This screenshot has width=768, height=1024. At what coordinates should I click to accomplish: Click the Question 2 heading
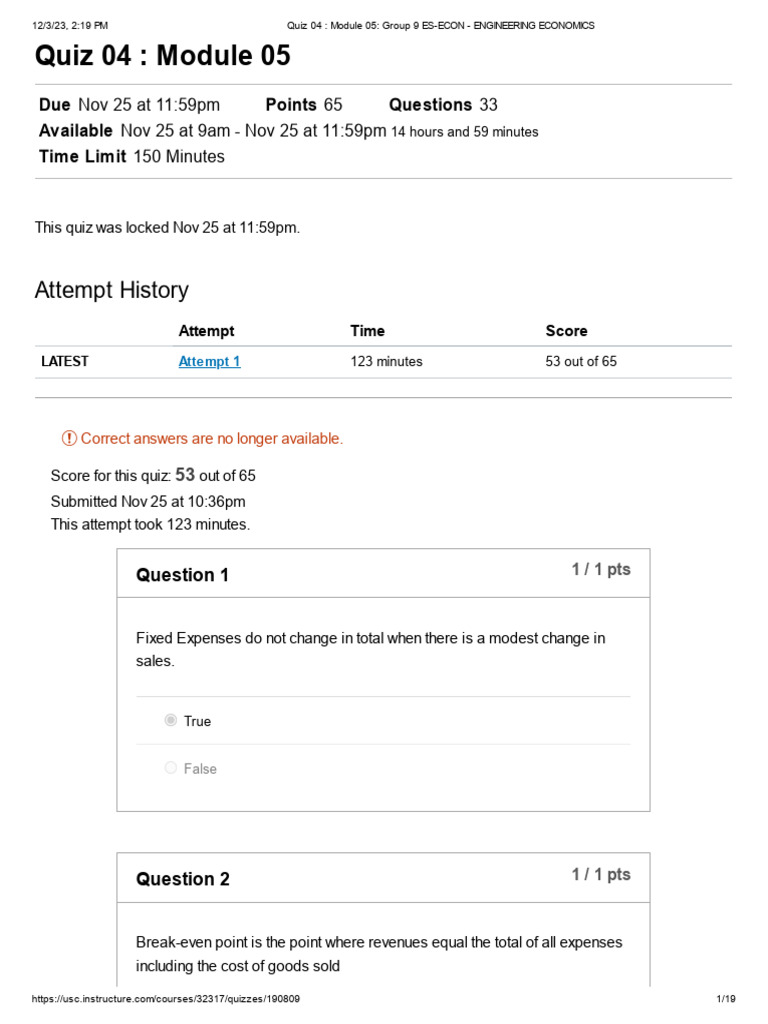coord(183,879)
